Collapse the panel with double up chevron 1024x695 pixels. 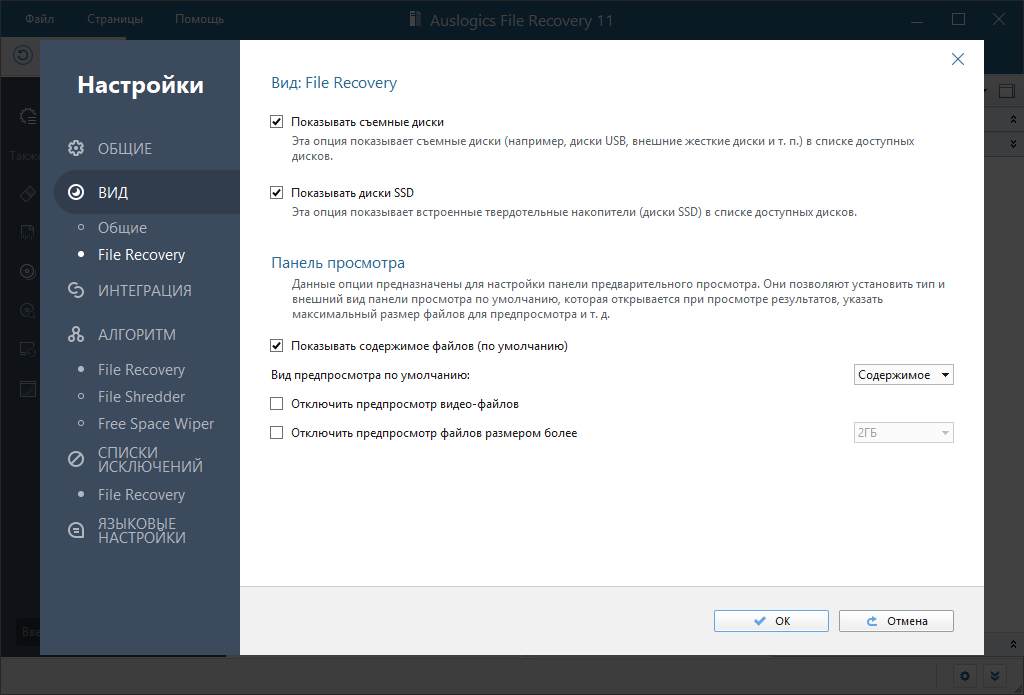1013,120
